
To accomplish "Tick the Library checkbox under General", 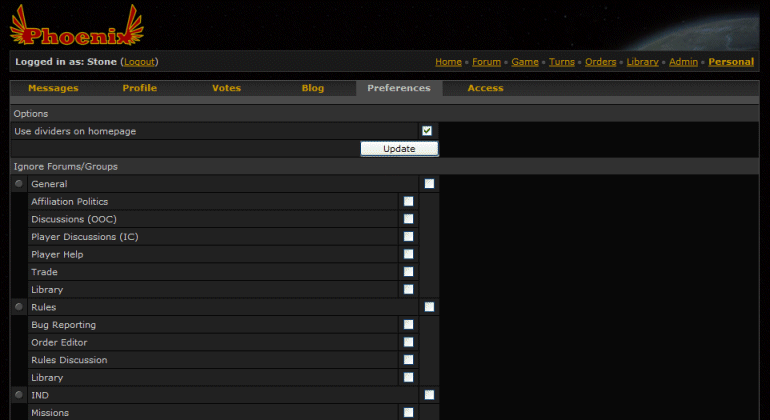I will [408, 289].
